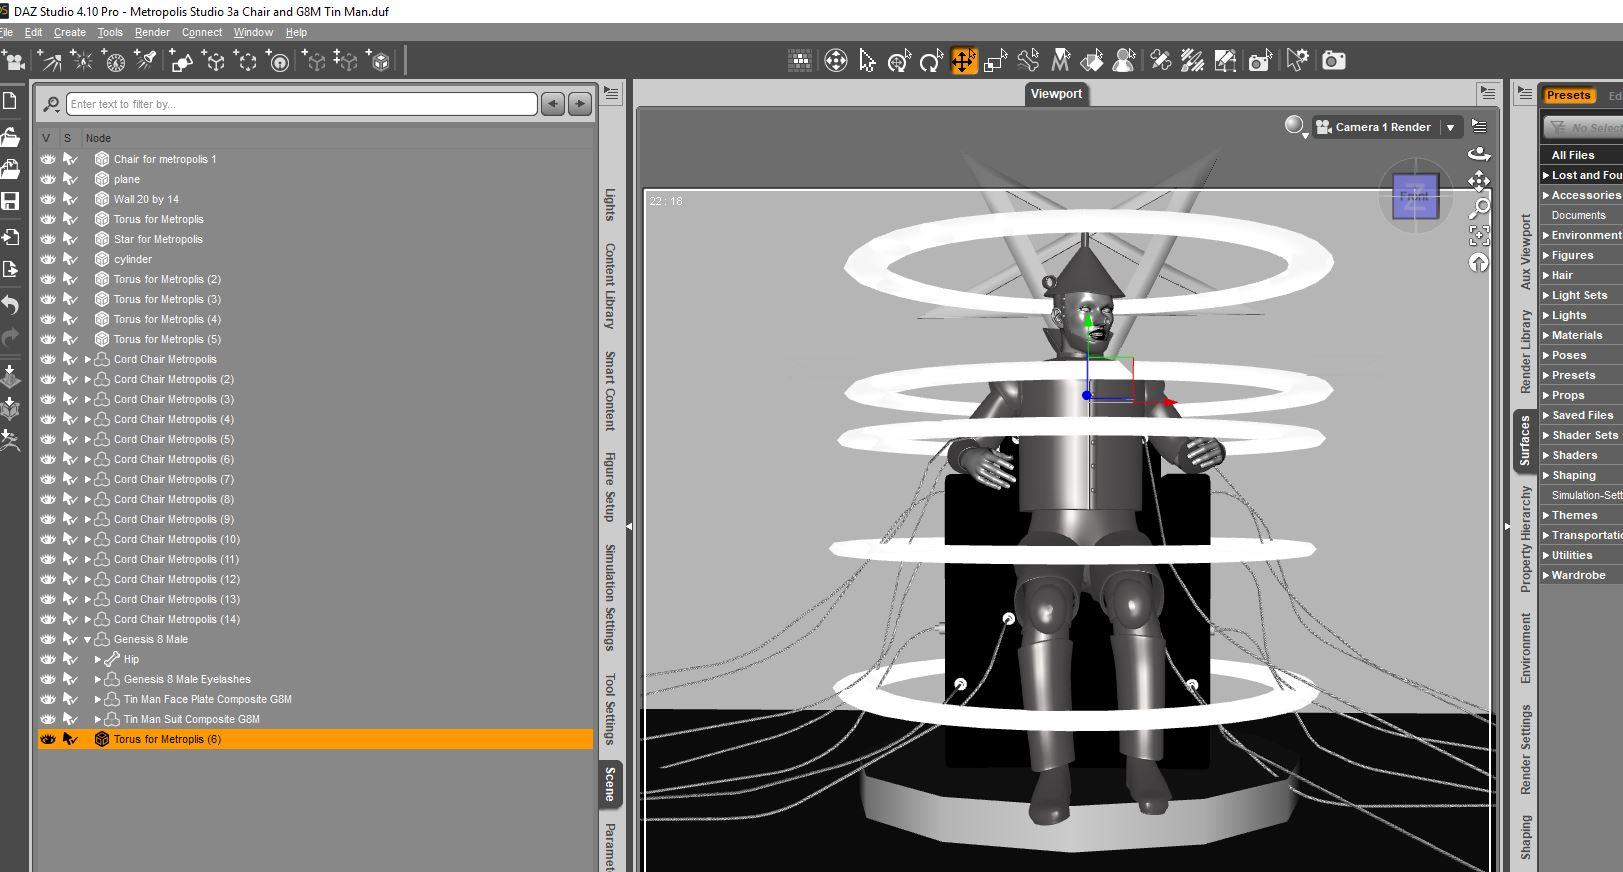Screen dimensions: 1623x872
Task: Select the highlighted Translate tool
Action: click(963, 61)
